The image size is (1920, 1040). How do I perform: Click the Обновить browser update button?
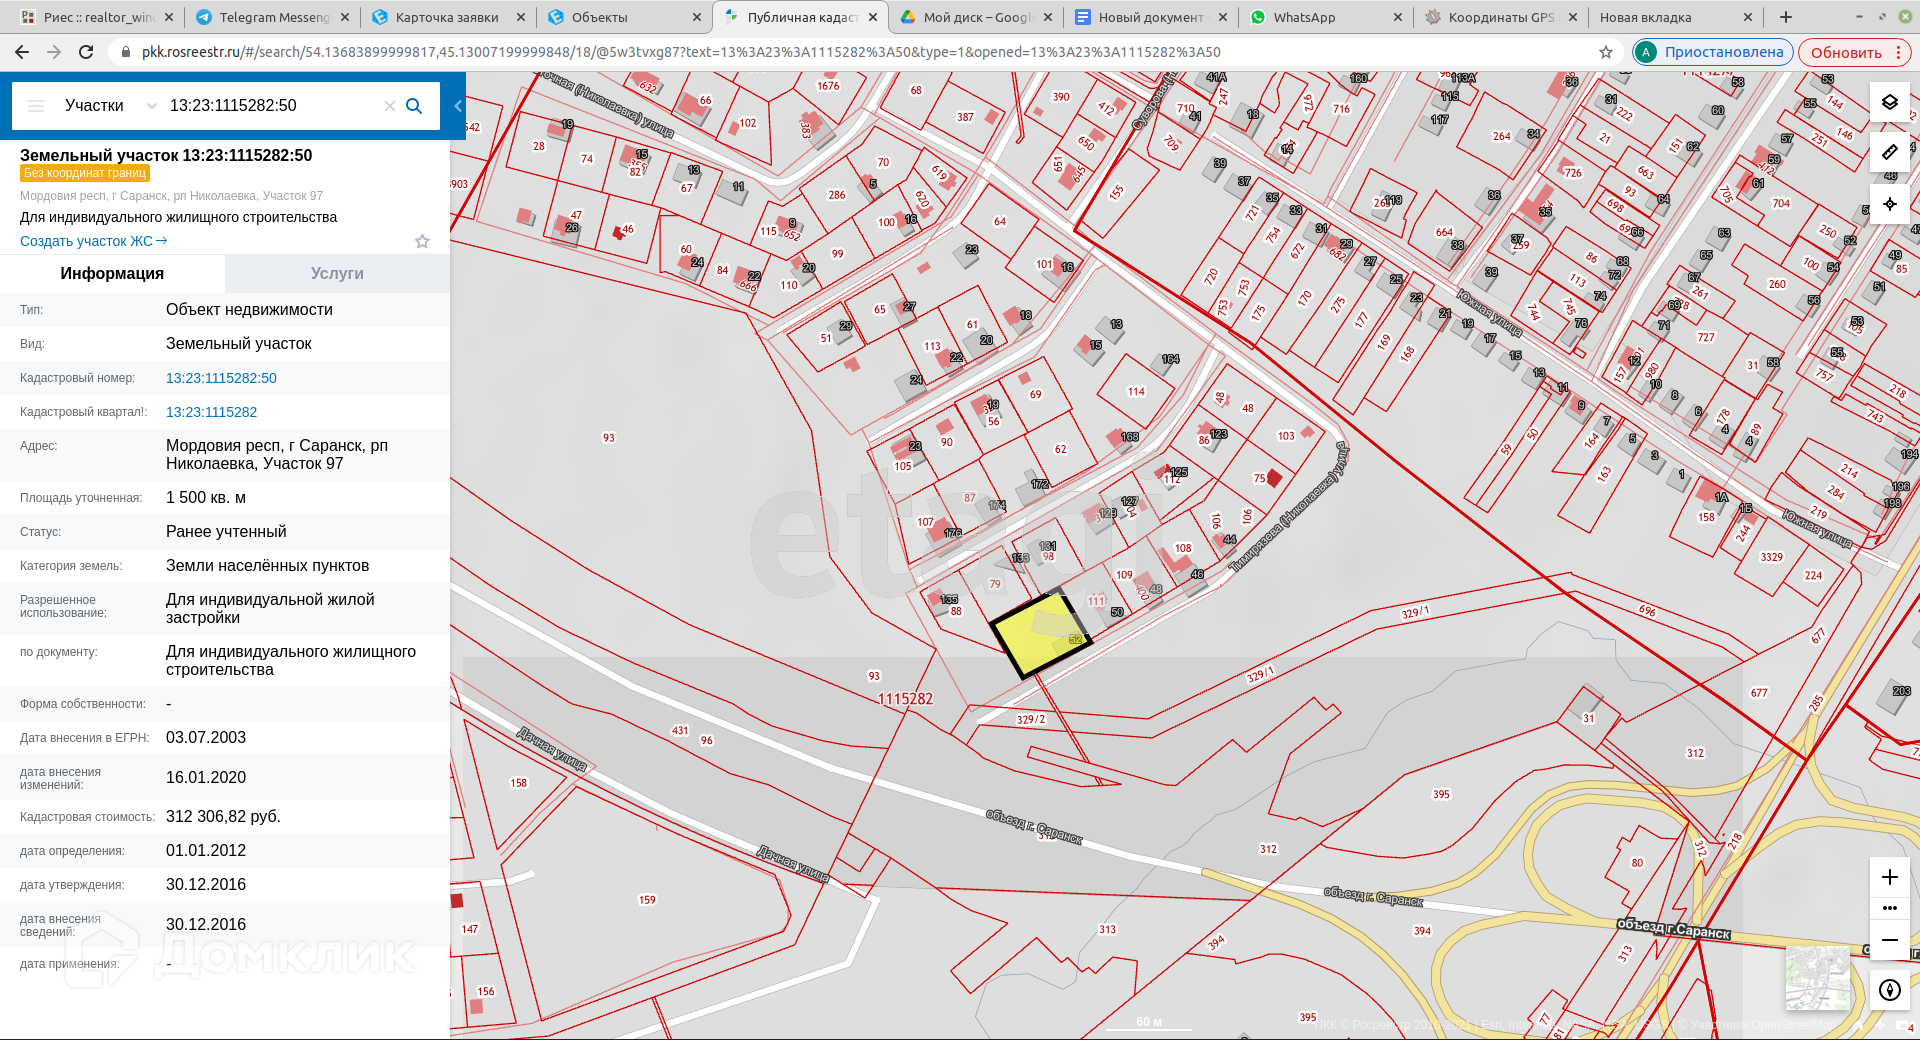click(1846, 52)
